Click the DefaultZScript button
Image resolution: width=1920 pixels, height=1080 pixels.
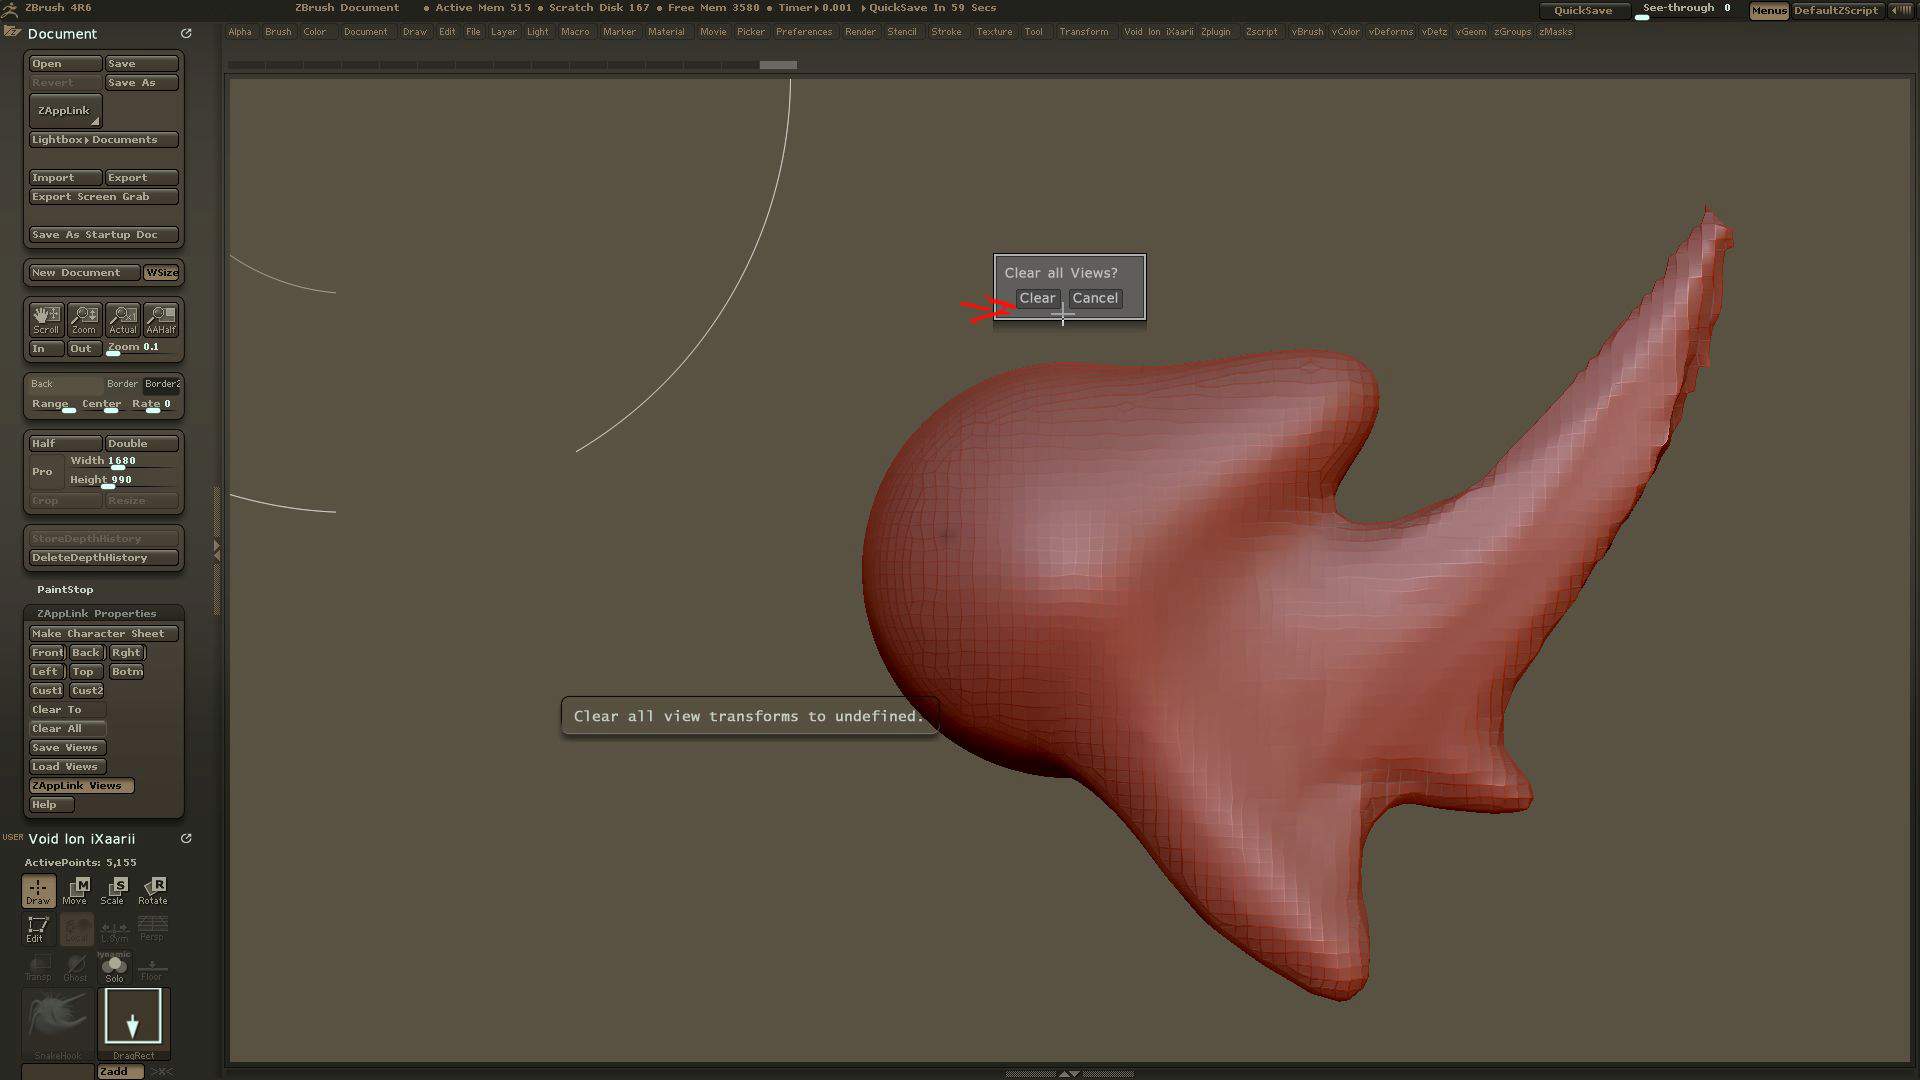pyautogui.click(x=1836, y=10)
